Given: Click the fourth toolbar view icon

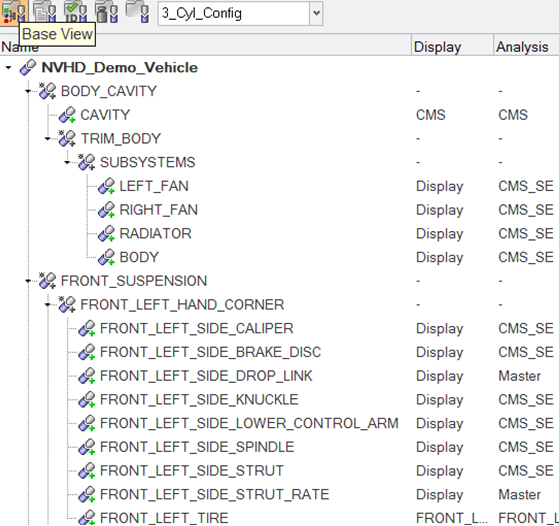Looking at the screenshot, I should [x=106, y=11].
